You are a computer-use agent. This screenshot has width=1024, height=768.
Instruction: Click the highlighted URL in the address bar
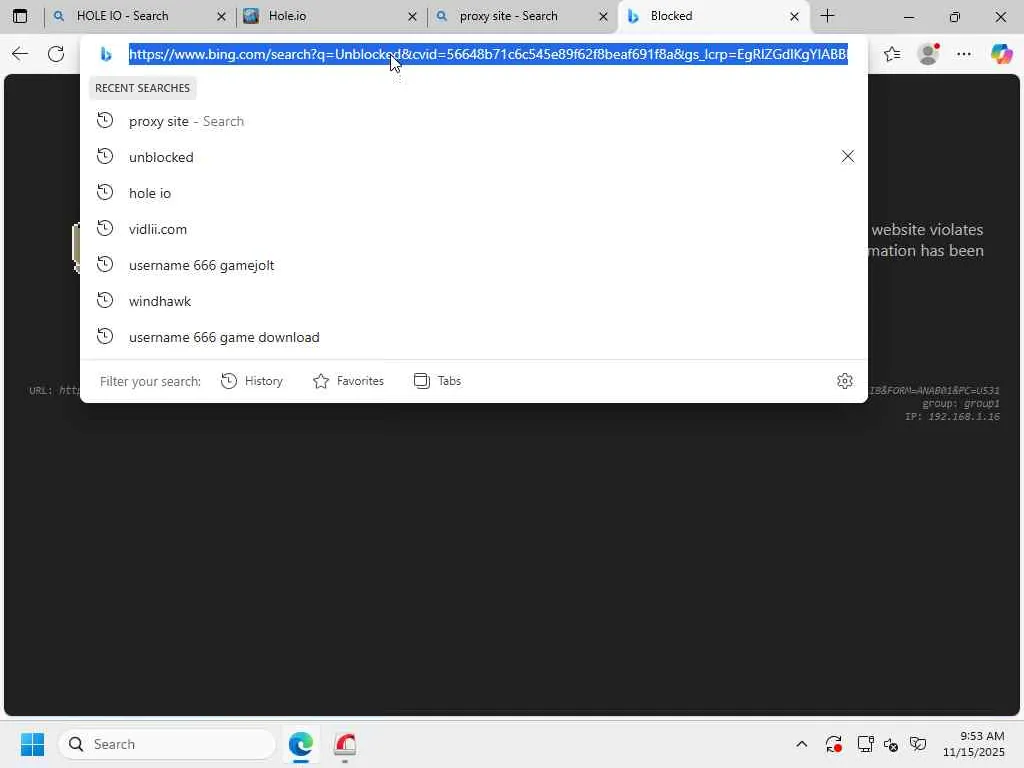(488, 54)
